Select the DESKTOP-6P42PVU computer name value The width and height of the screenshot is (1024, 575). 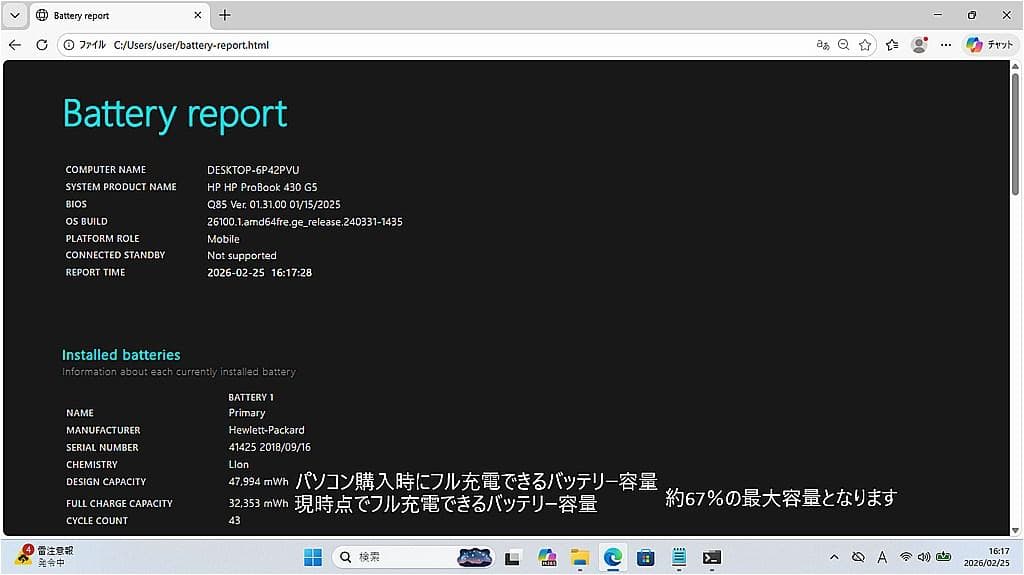[x=253, y=170]
